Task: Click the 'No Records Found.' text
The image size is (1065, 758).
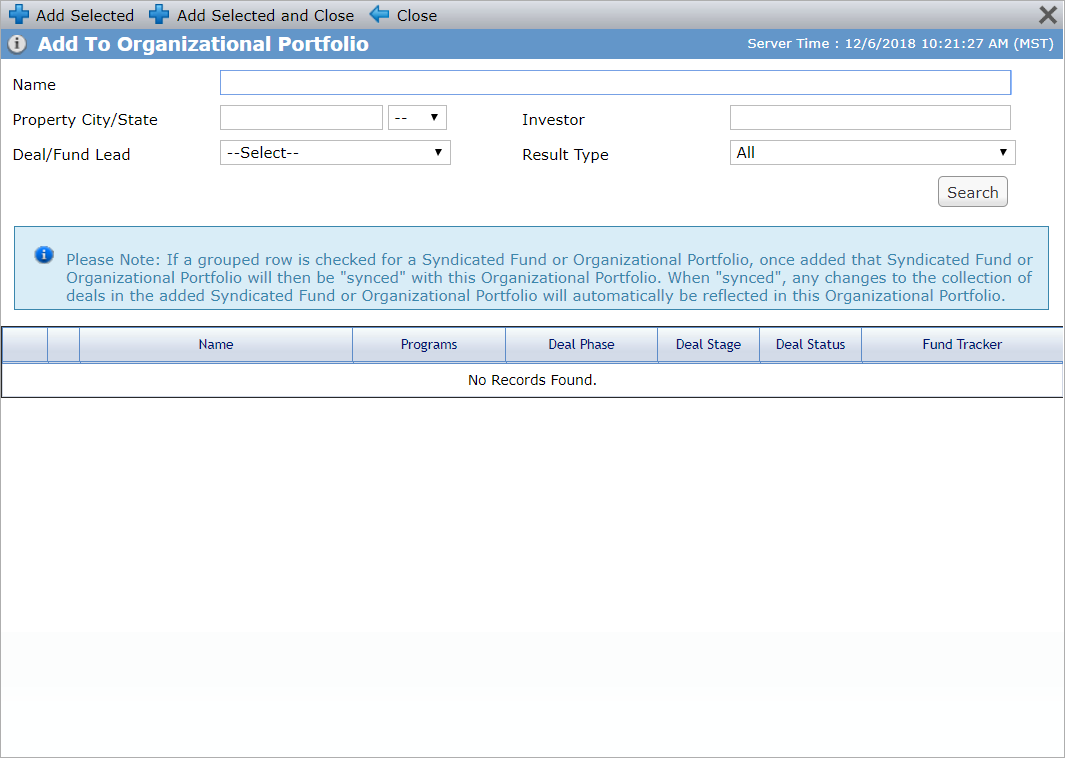Action: 532,380
